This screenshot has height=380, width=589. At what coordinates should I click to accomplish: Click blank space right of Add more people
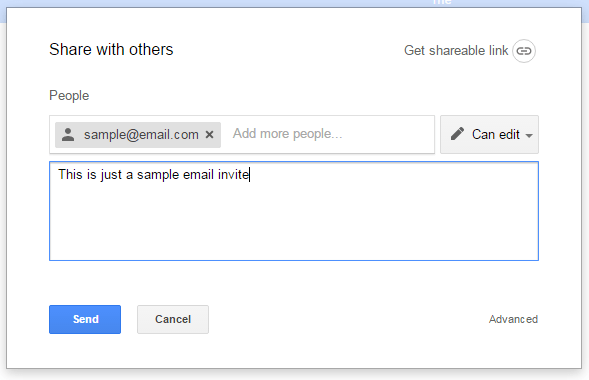pos(387,134)
